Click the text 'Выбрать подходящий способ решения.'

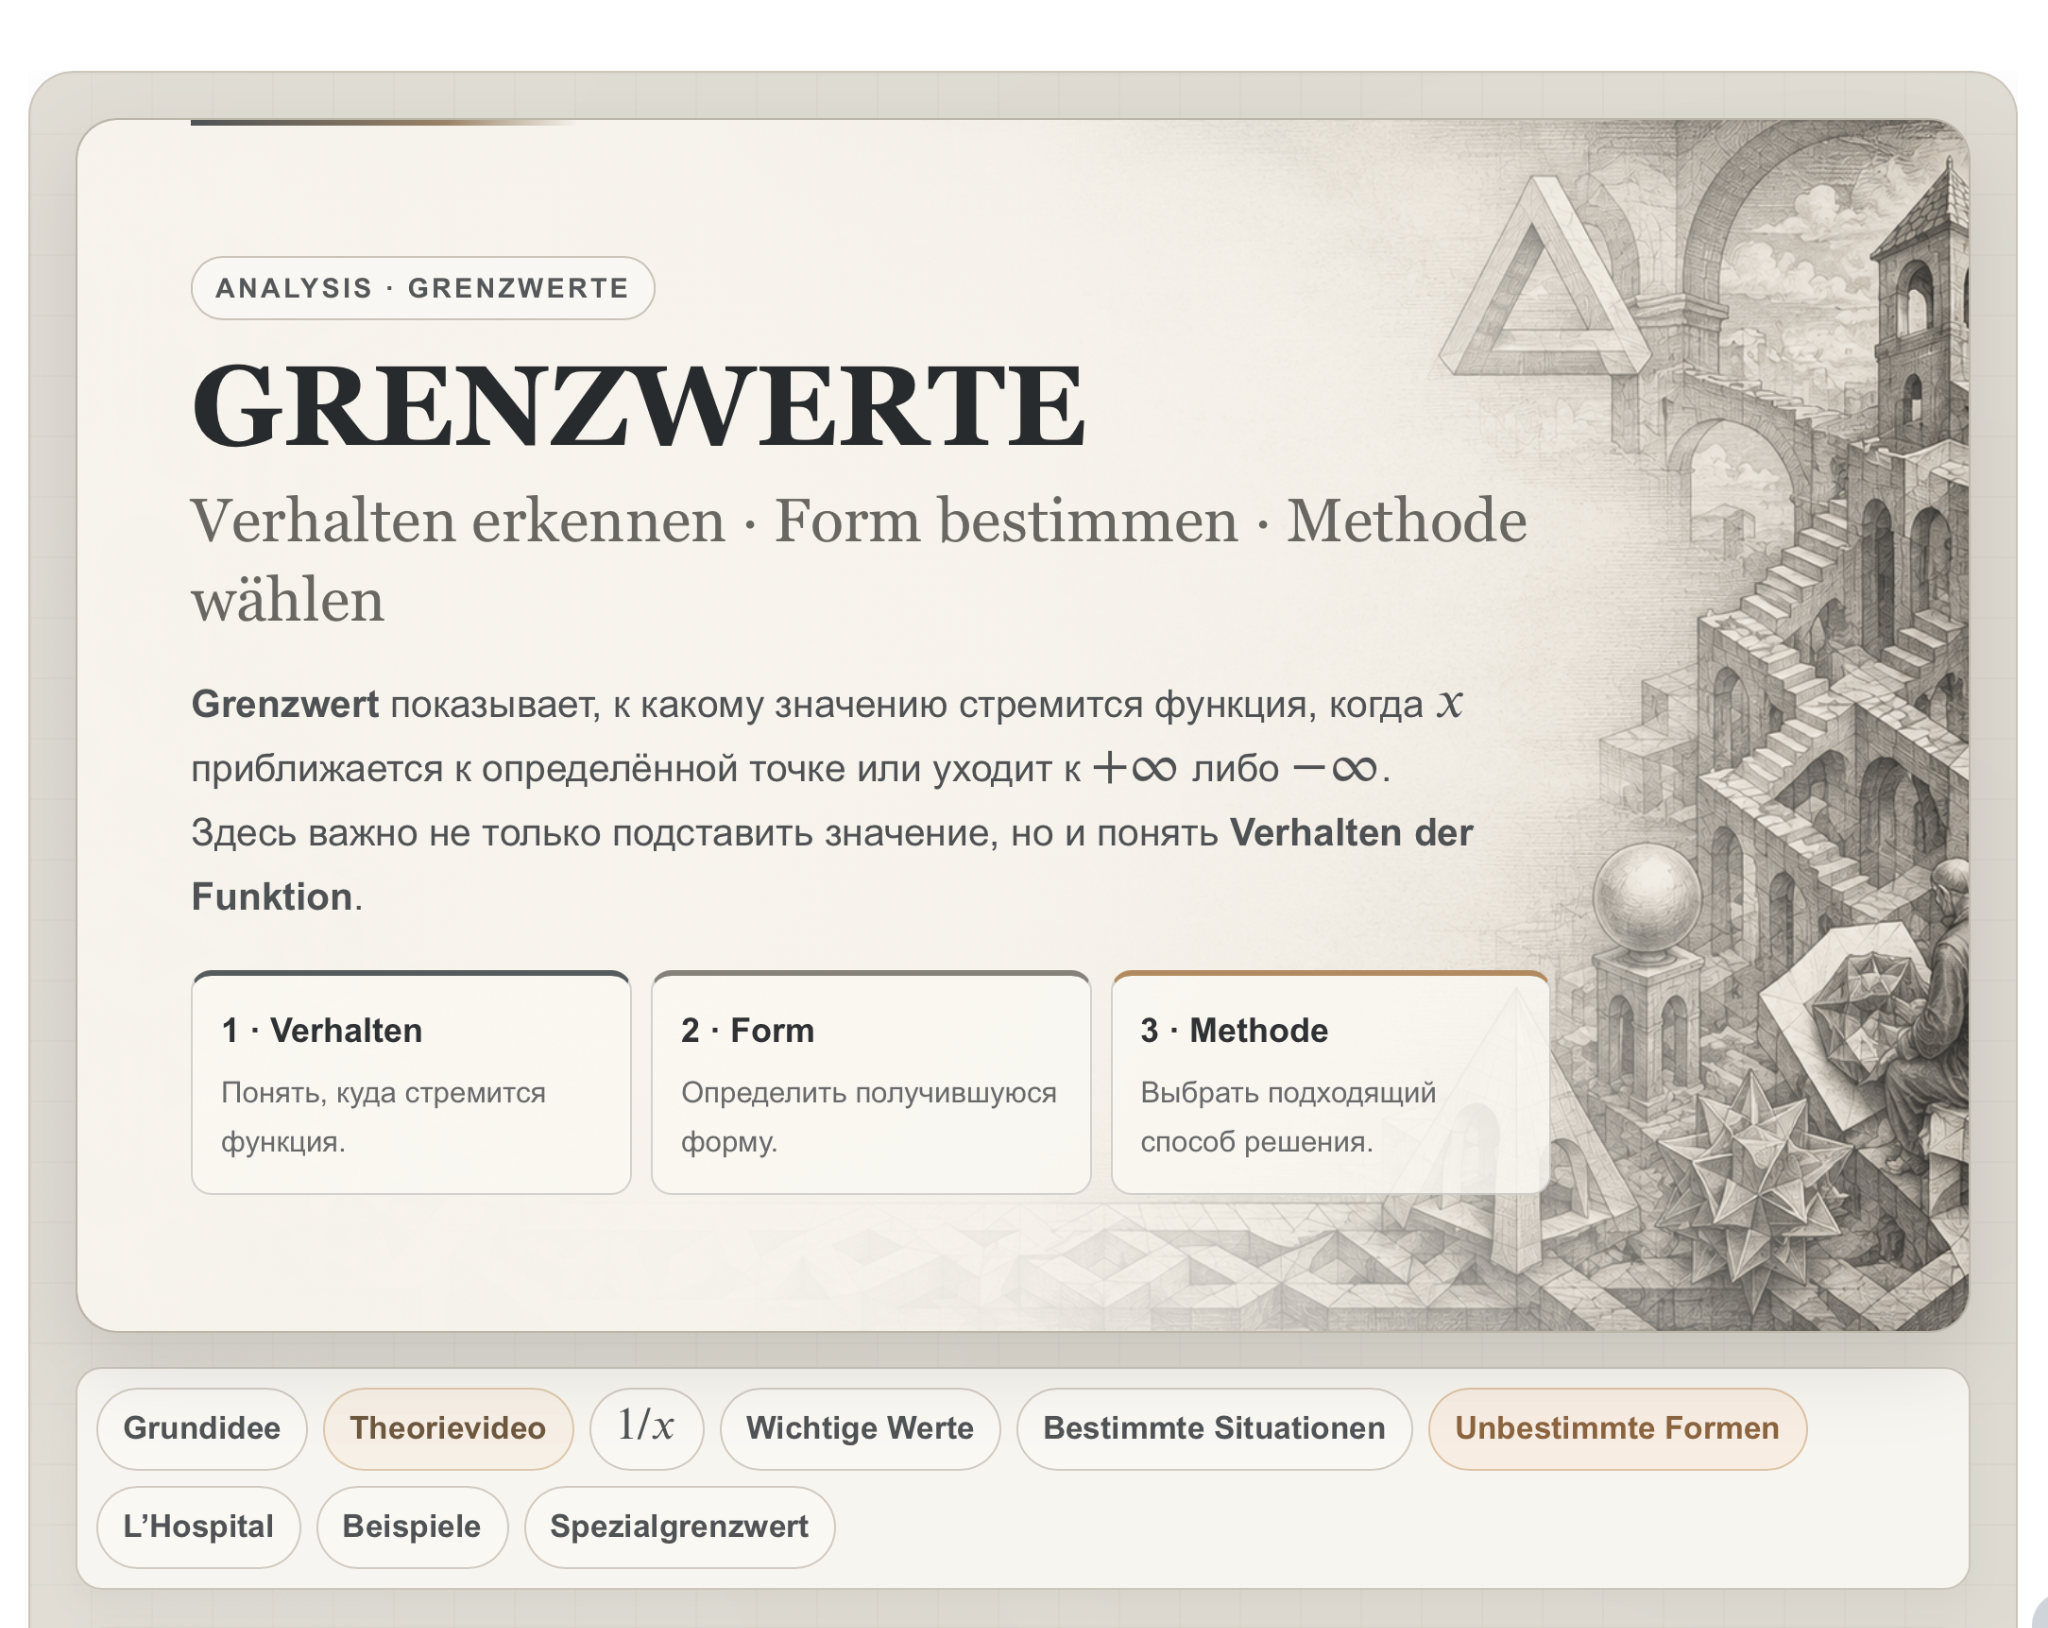(1288, 1117)
